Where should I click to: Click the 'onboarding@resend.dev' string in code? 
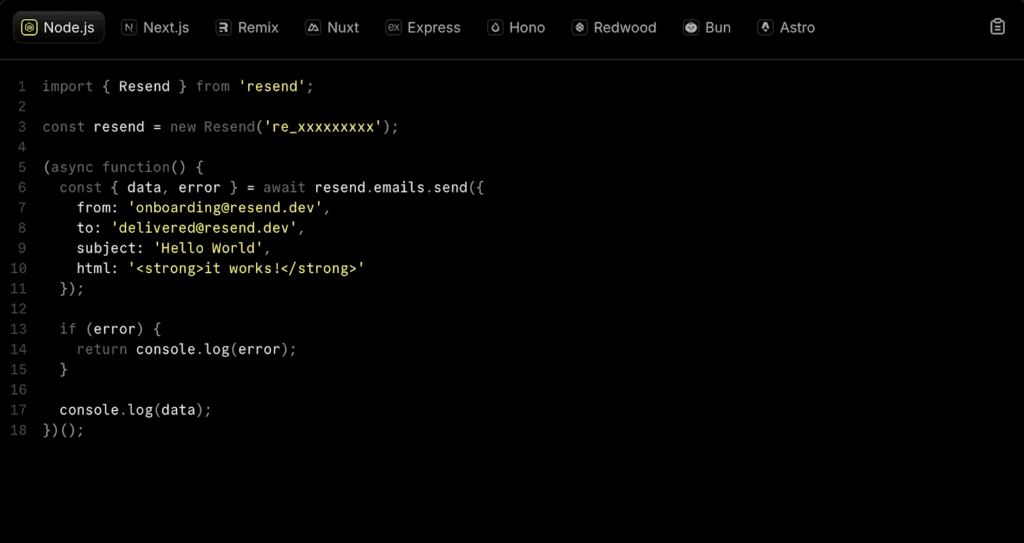(225, 208)
